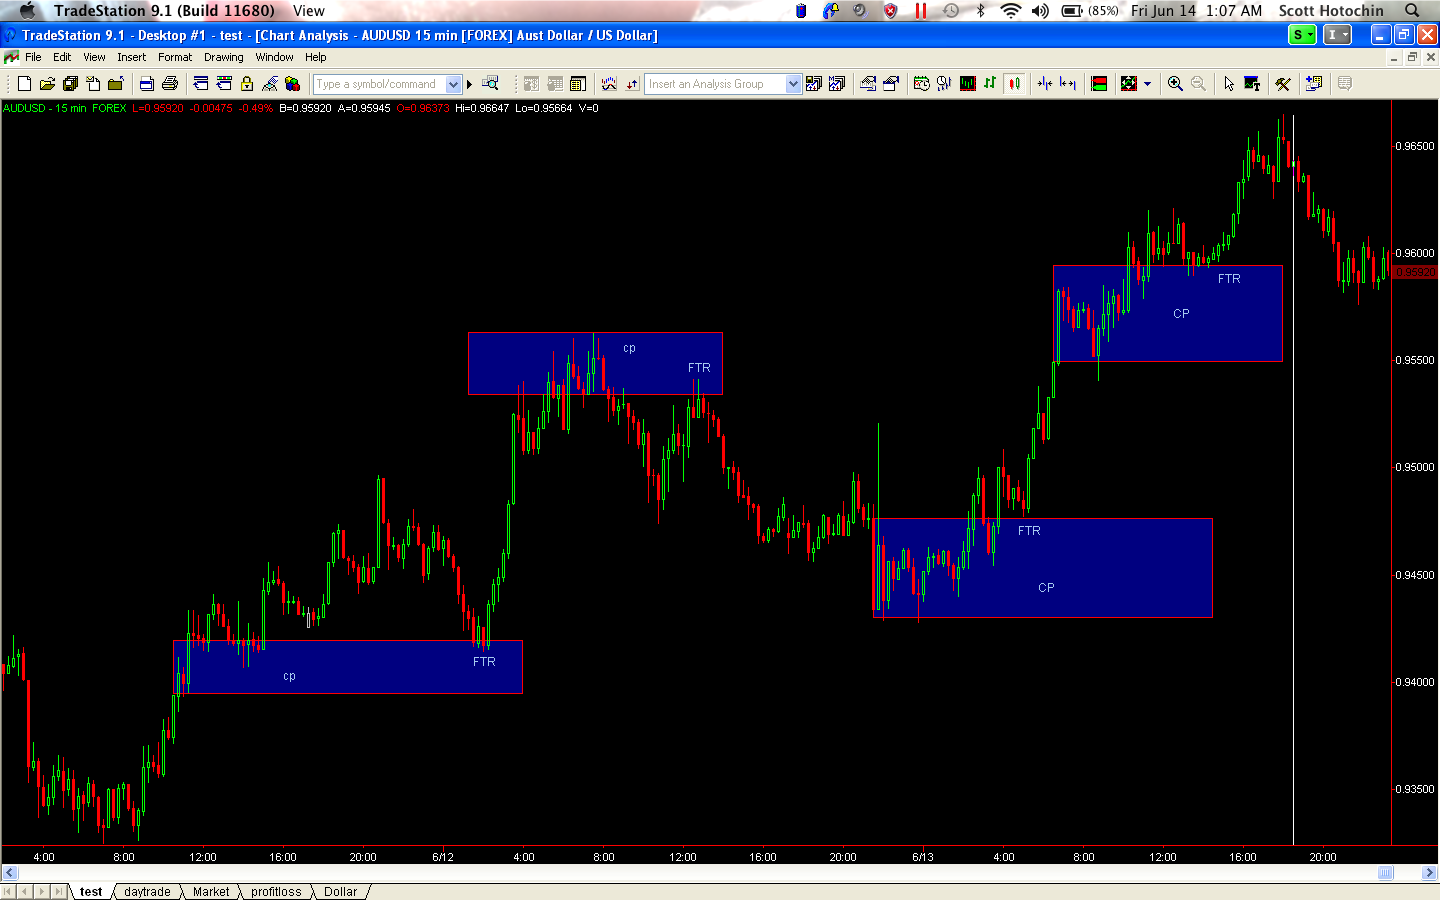Open the symbol/command dropdown arrow
Screen dimensions: 1440x900
click(453, 84)
